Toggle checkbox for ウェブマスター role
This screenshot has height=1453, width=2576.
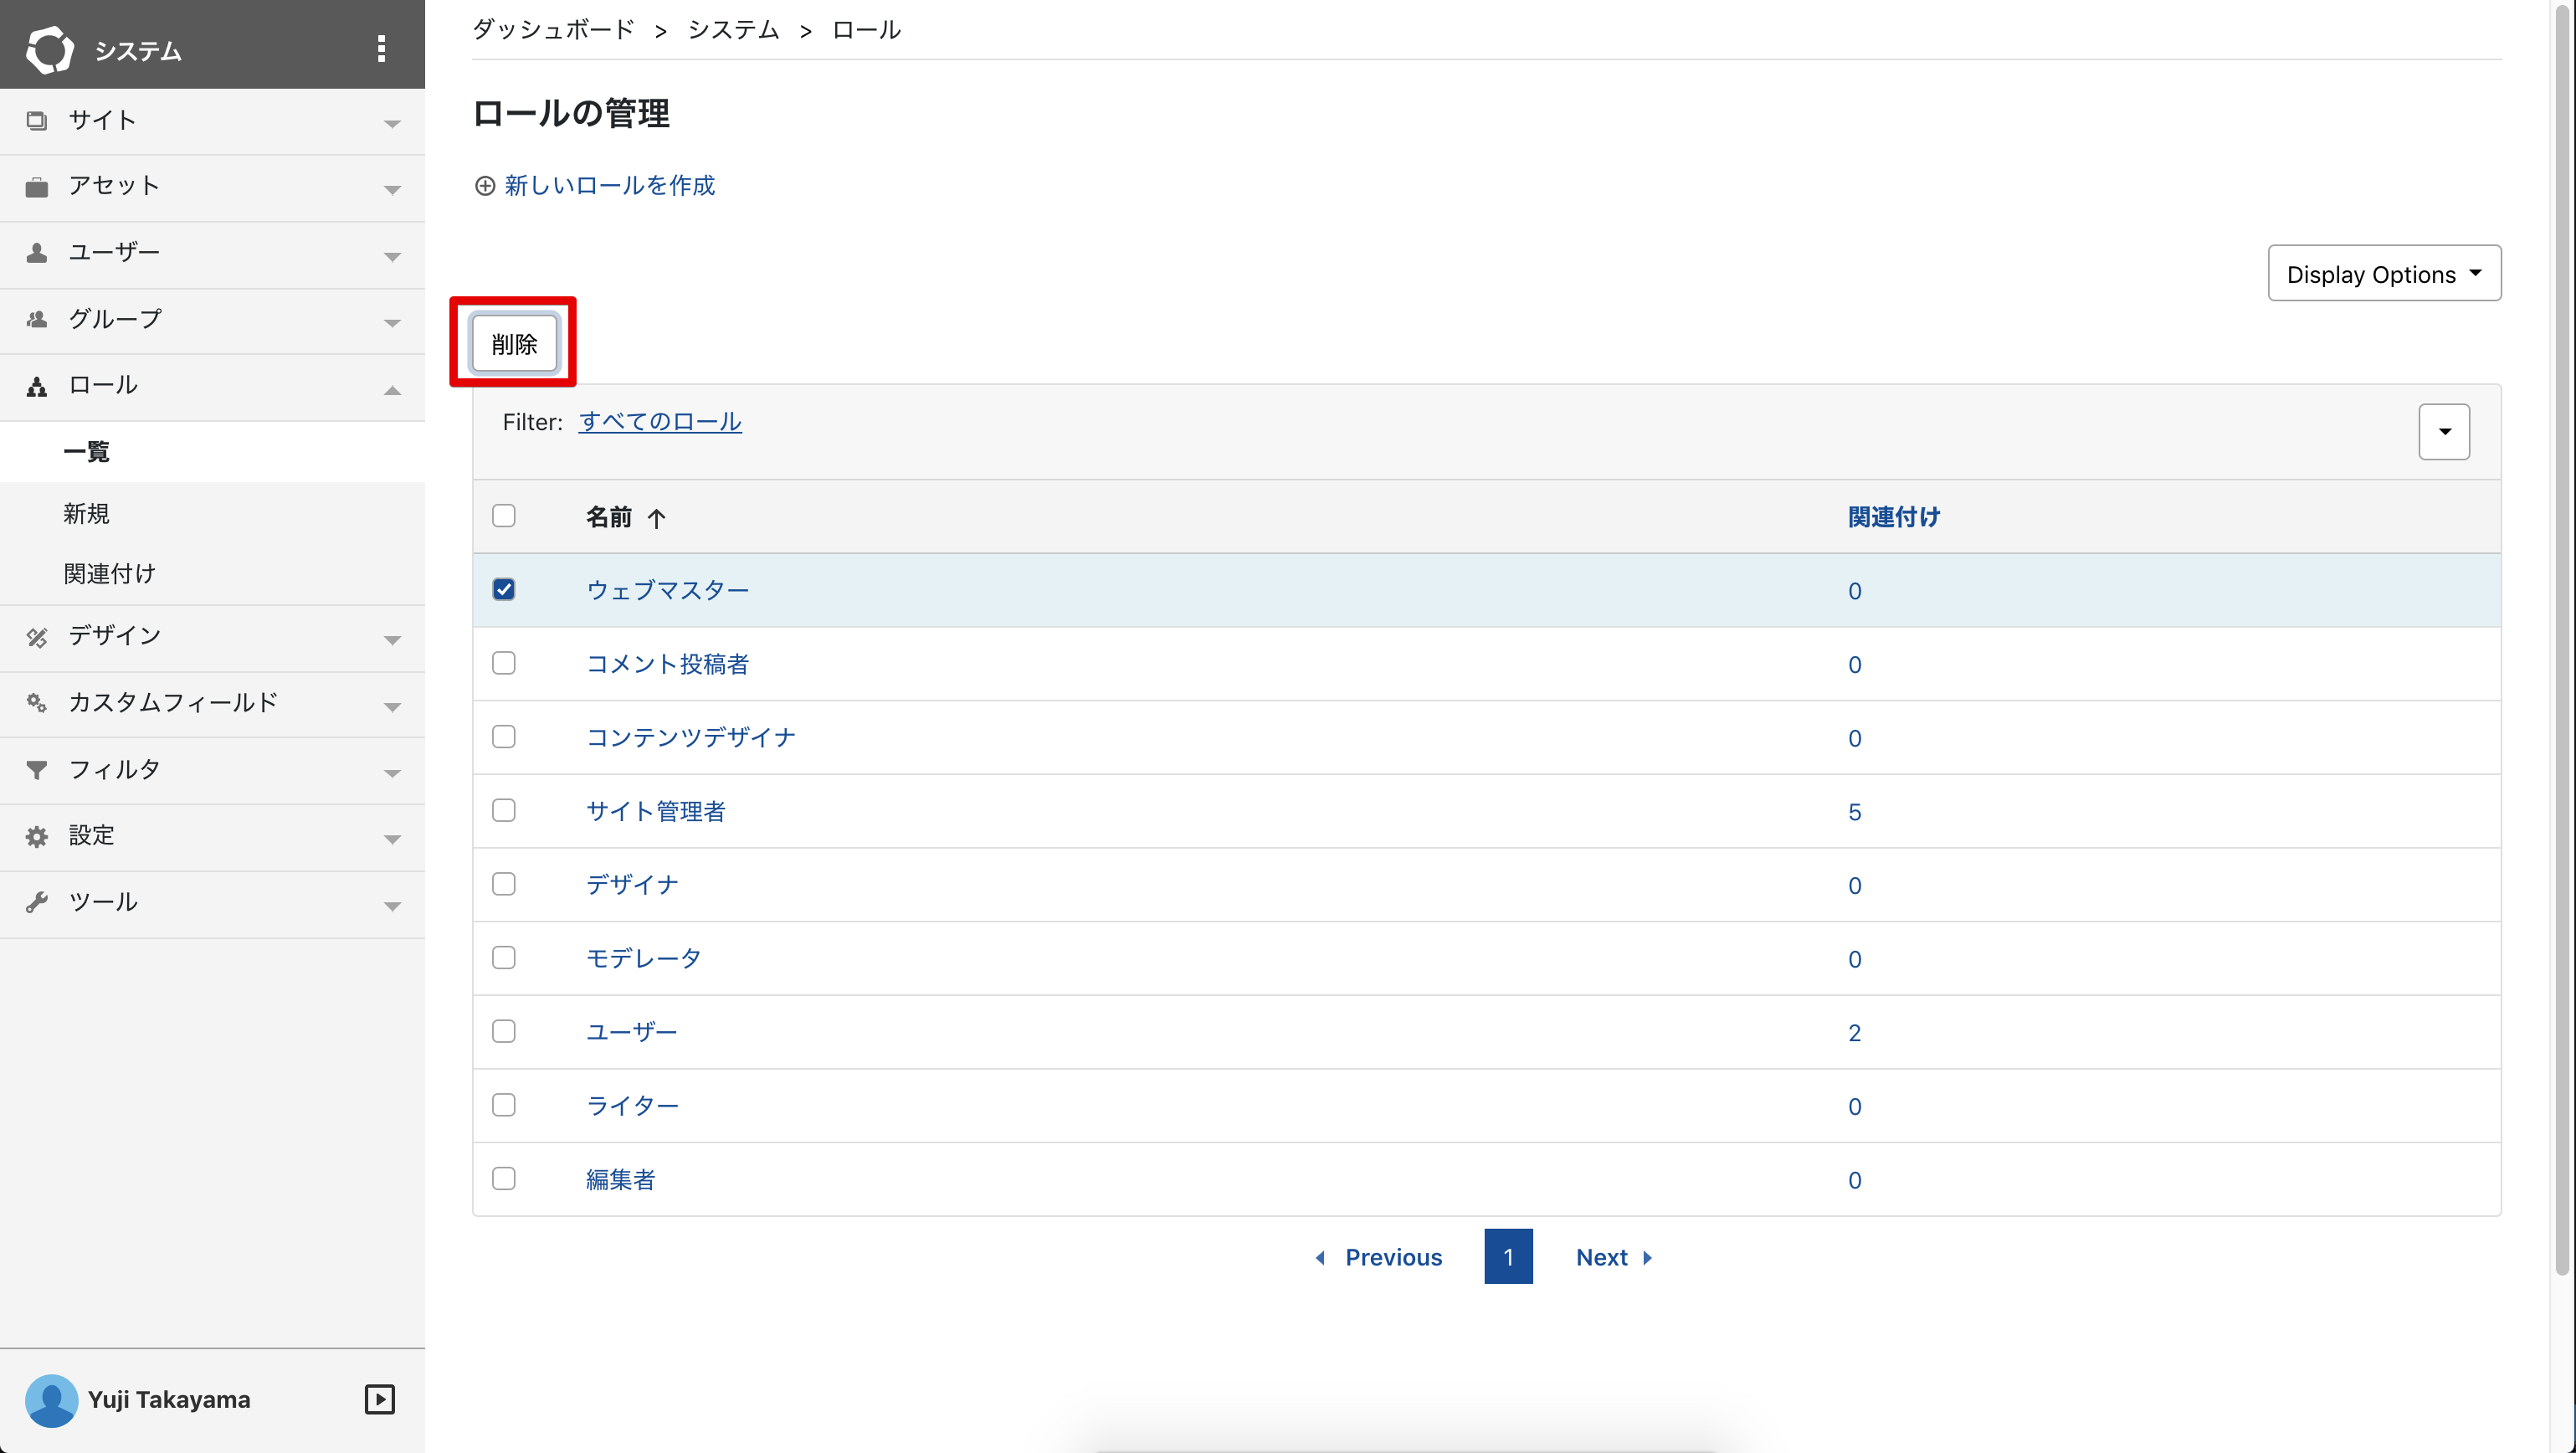coord(504,589)
